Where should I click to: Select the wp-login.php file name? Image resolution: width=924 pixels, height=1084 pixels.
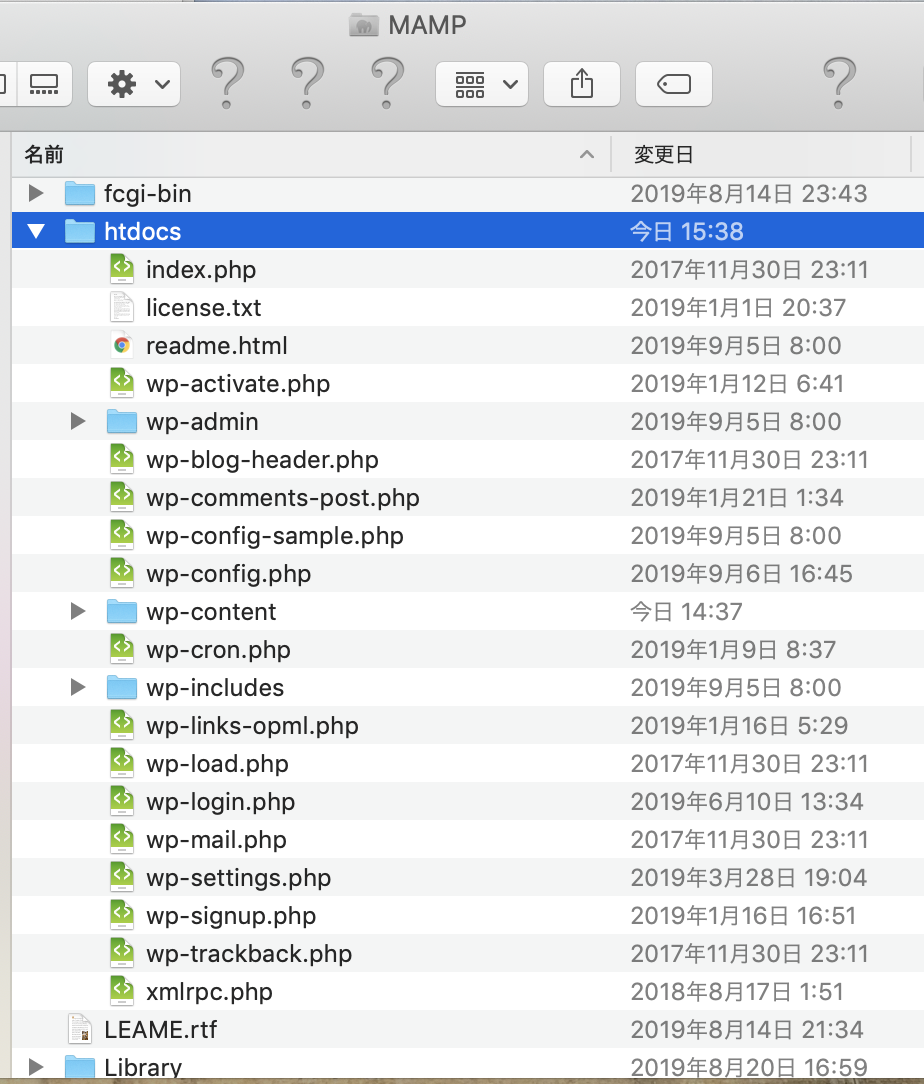coord(221,802)
